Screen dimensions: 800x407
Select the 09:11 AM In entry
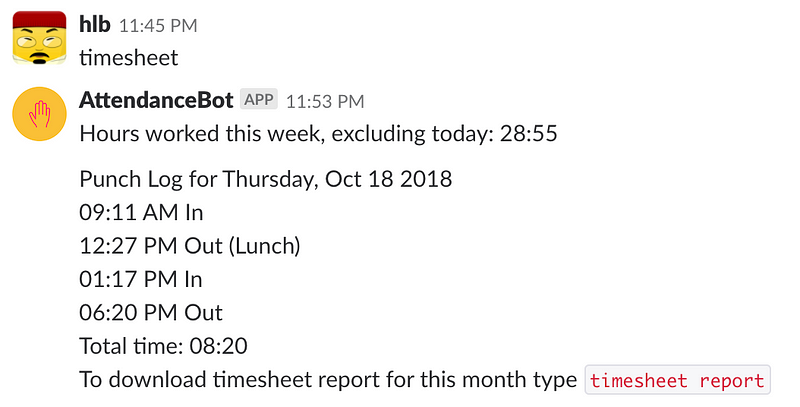pos(141,213)
